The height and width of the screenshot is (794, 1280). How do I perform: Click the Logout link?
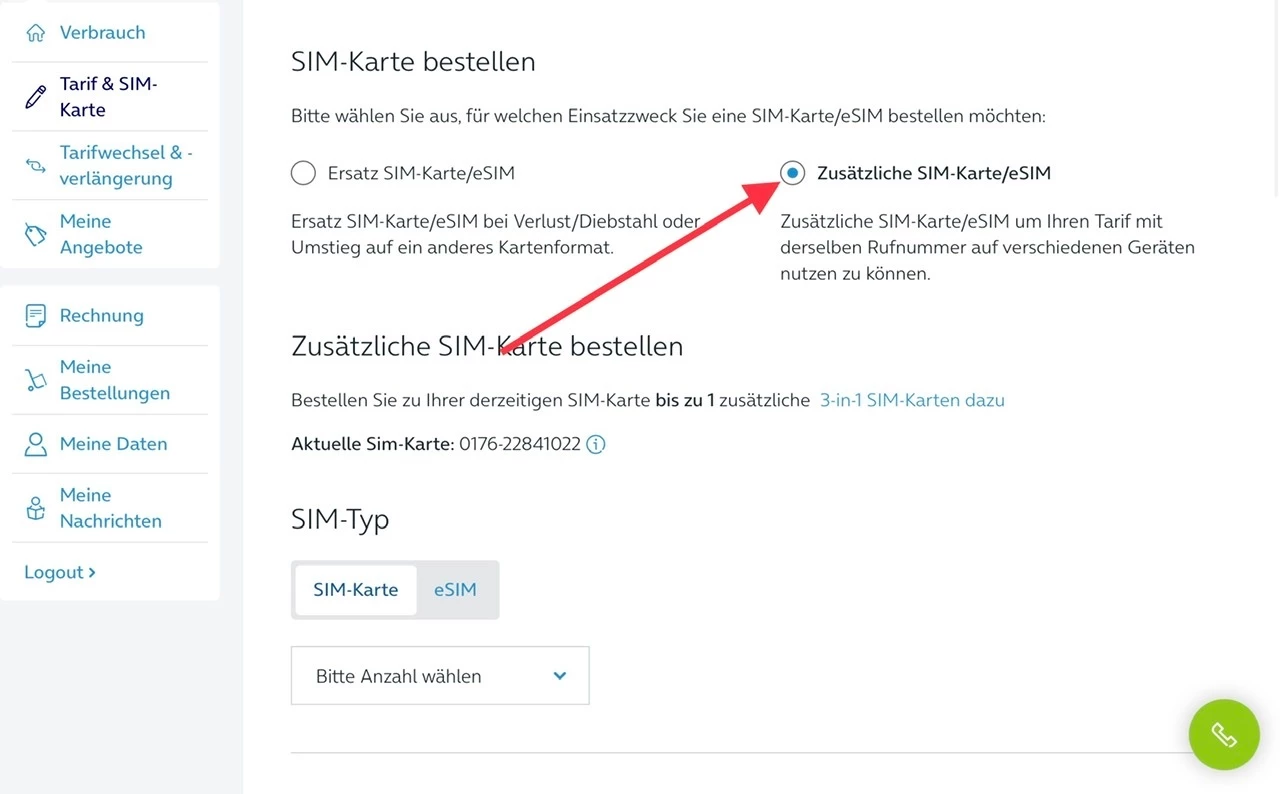pyautogui.click(x=60, y=572)
